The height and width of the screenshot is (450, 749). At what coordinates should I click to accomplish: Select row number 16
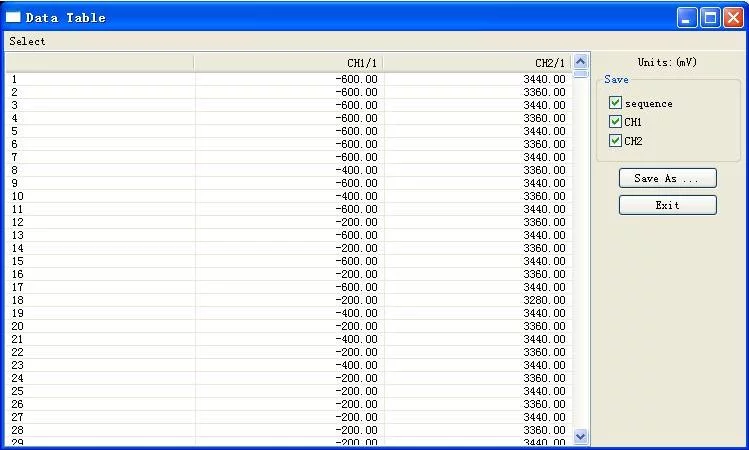click(x=18, y=274)
